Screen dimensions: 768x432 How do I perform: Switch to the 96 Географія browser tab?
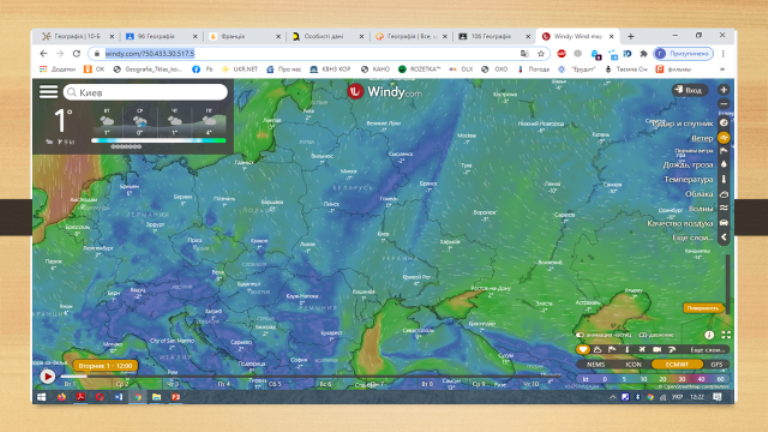tap(161, 36)
